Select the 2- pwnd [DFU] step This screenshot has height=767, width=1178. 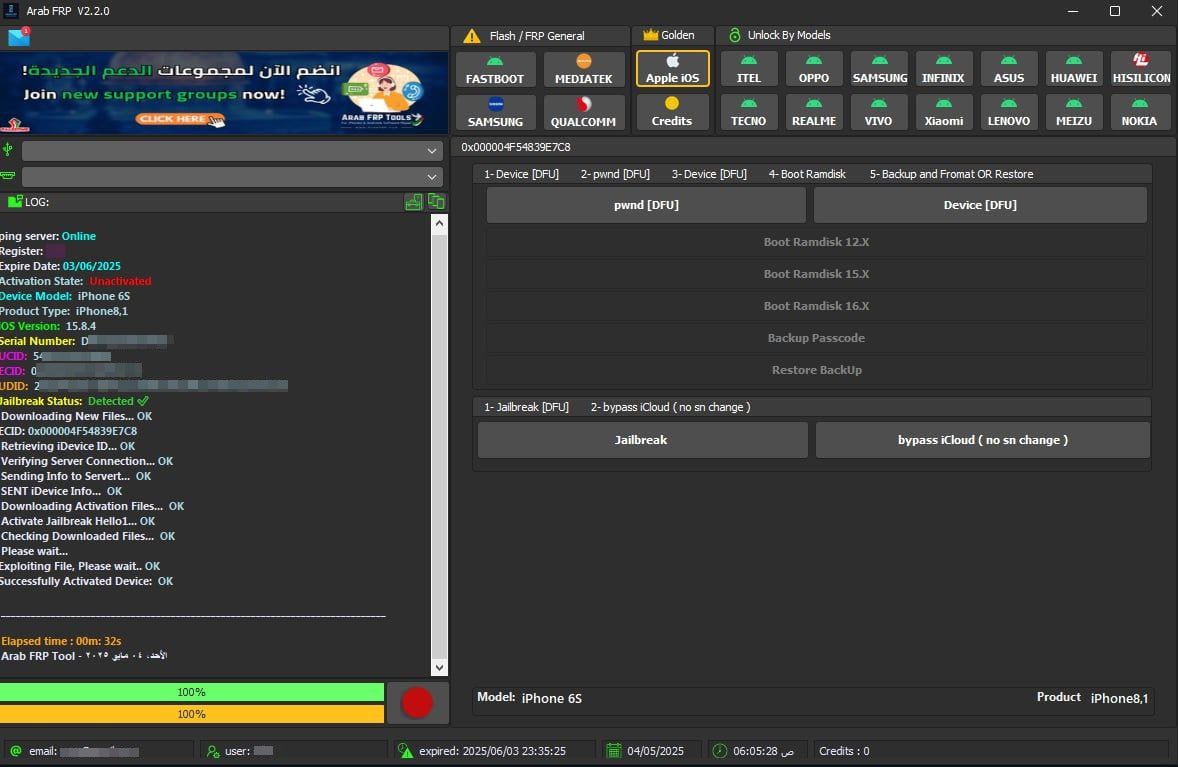tap(615, 174)
